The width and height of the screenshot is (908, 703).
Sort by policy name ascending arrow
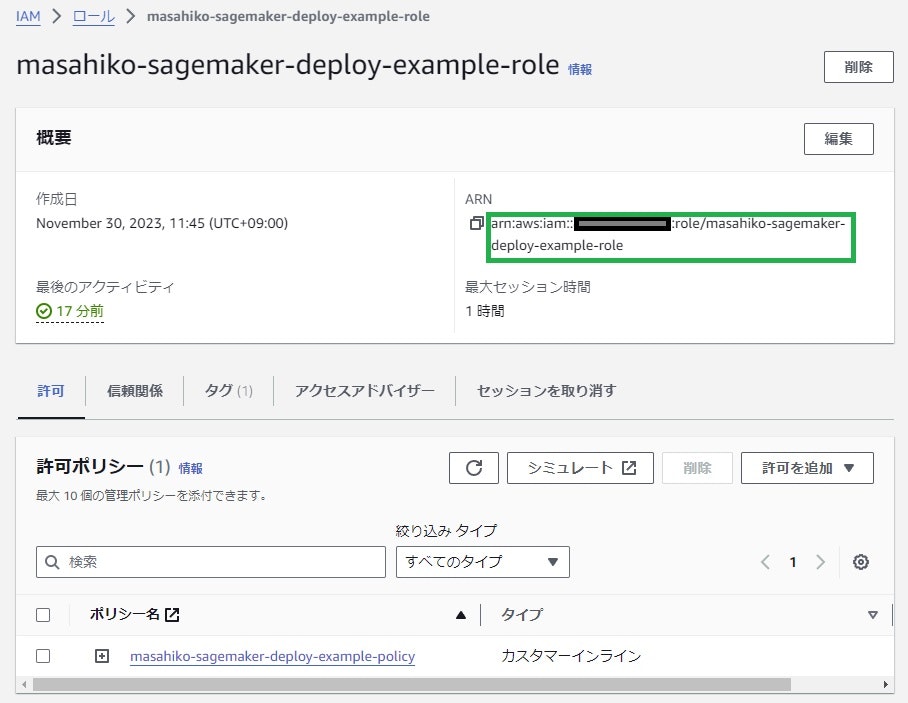(x=461, y=615)
